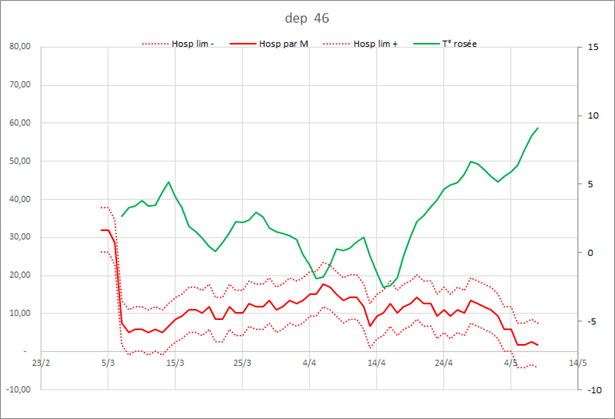This screenshot has height=419, width=615.
Task: Click the 25/3 date axis label
Action: [x=242, y=364]
